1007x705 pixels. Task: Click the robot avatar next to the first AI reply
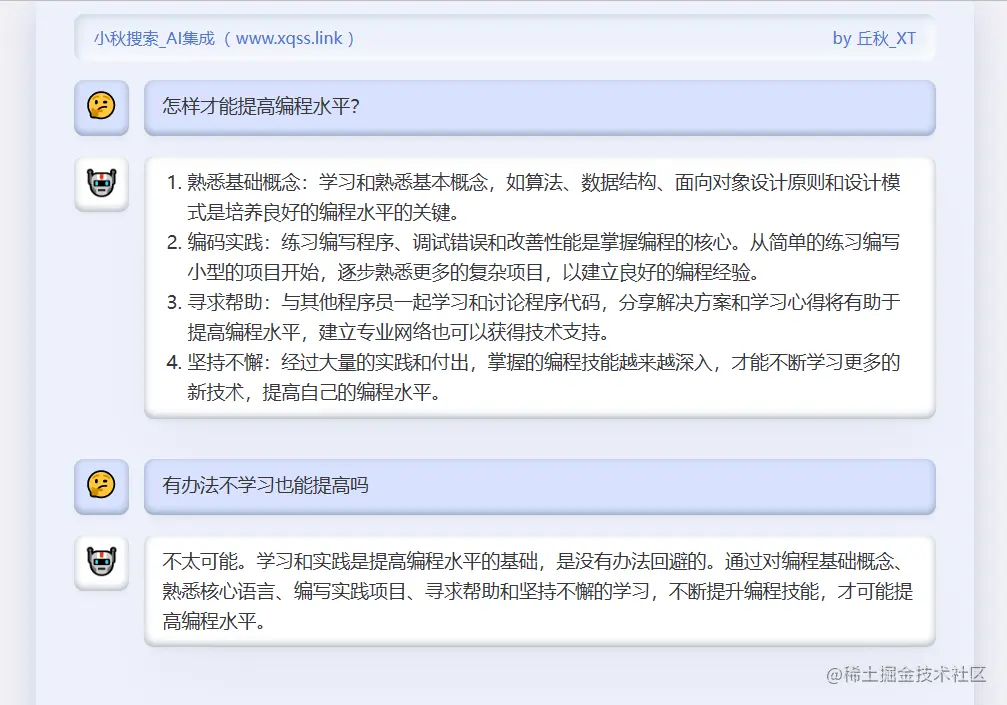101,184
